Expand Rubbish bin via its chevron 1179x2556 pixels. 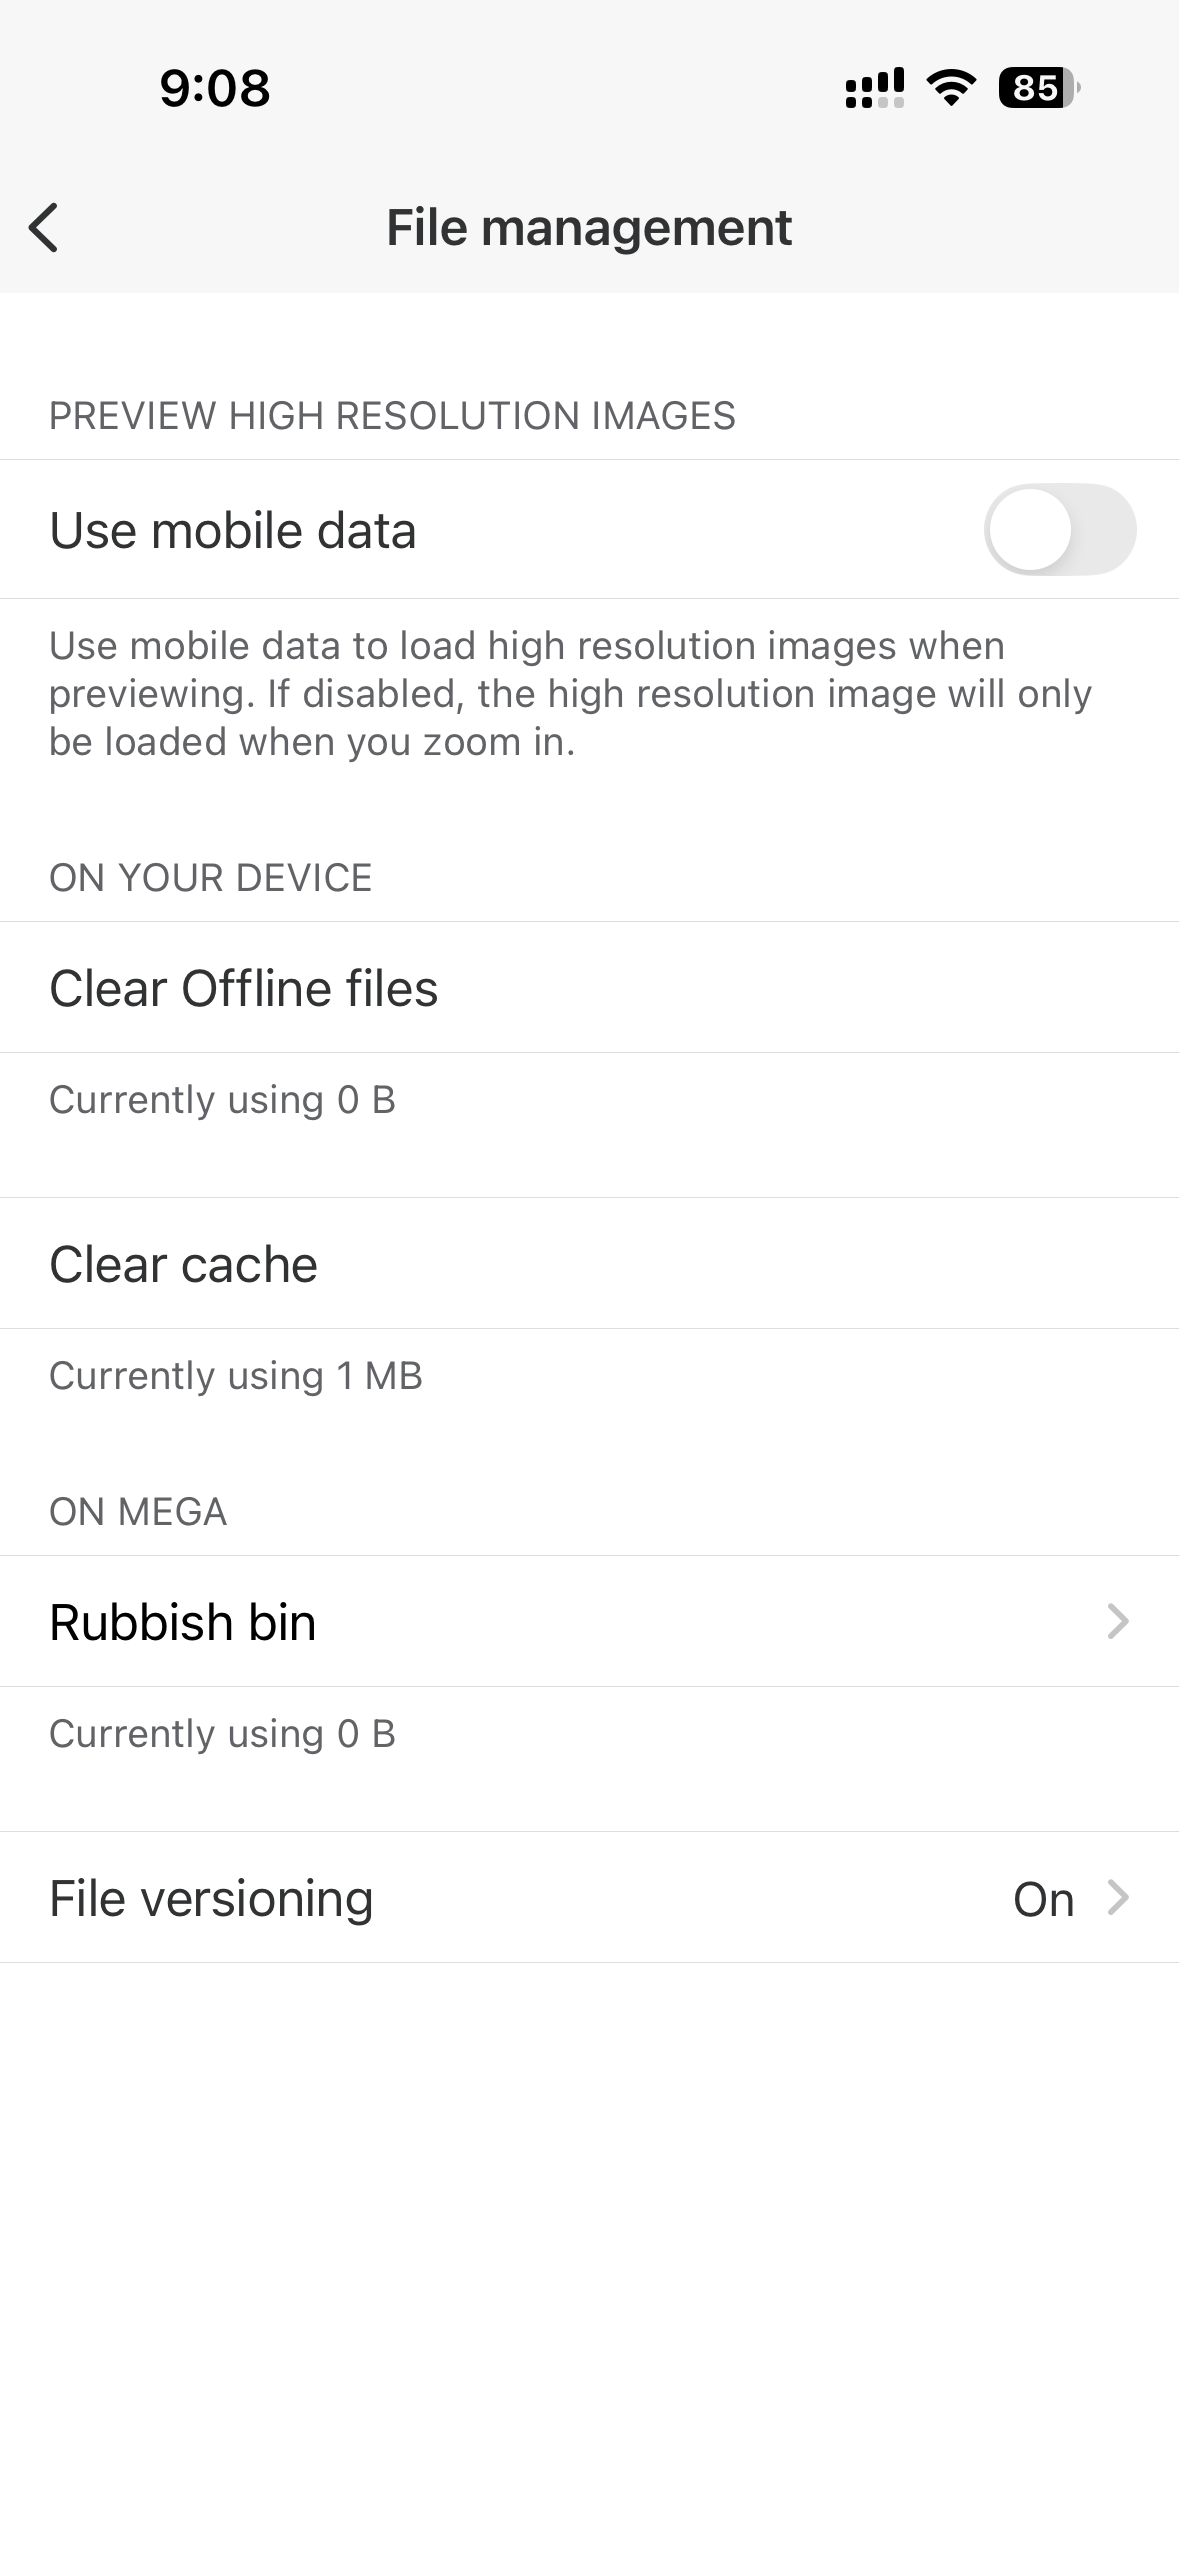tap(1118, 1622)
